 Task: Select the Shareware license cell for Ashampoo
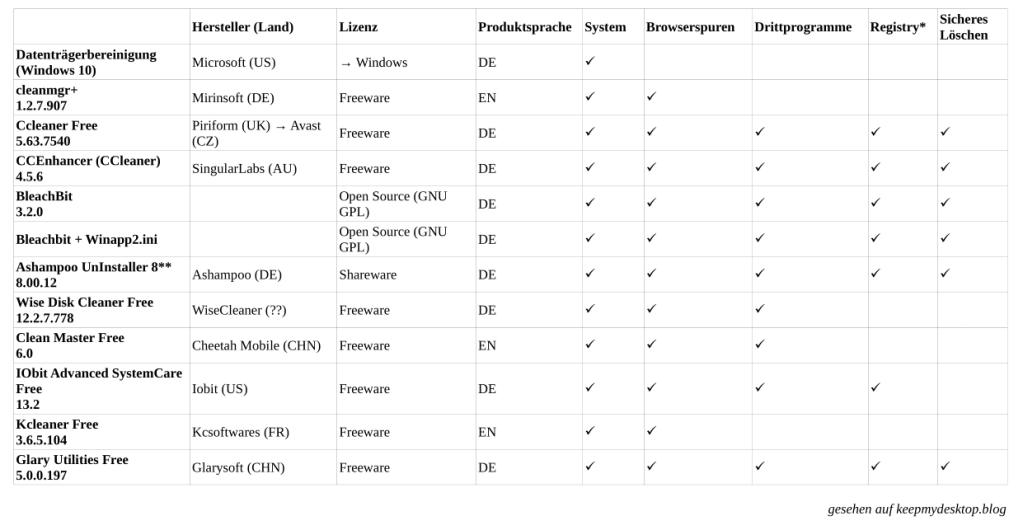[367, 274]
